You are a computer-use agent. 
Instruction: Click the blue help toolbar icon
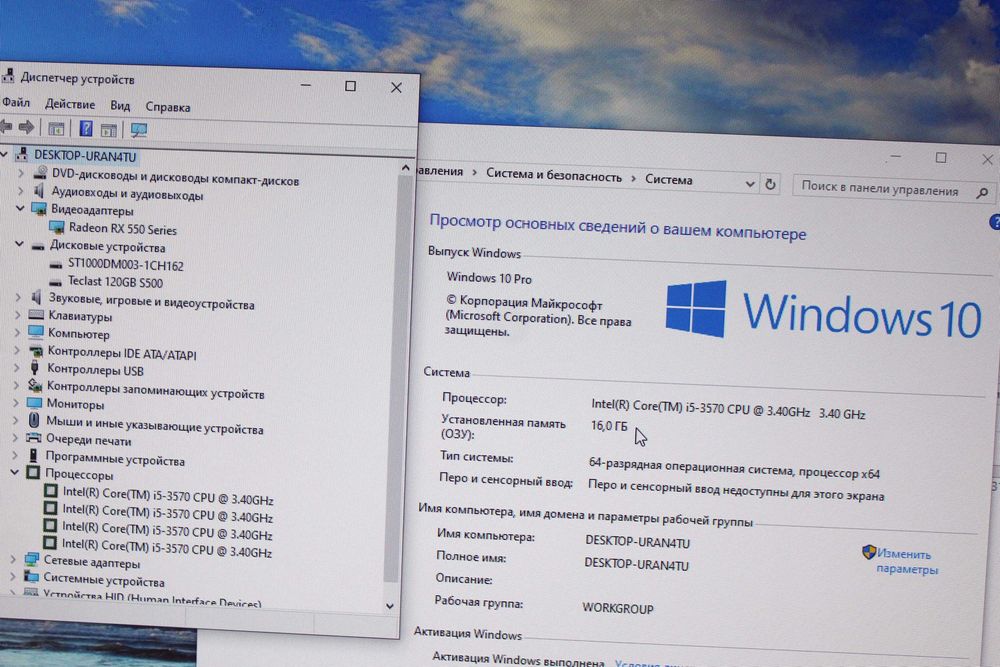tap(85, 129)
